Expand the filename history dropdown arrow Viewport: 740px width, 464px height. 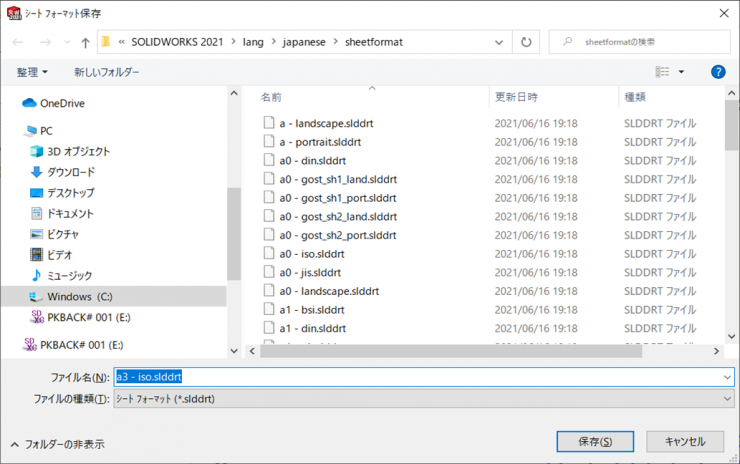tap(727, 377)
